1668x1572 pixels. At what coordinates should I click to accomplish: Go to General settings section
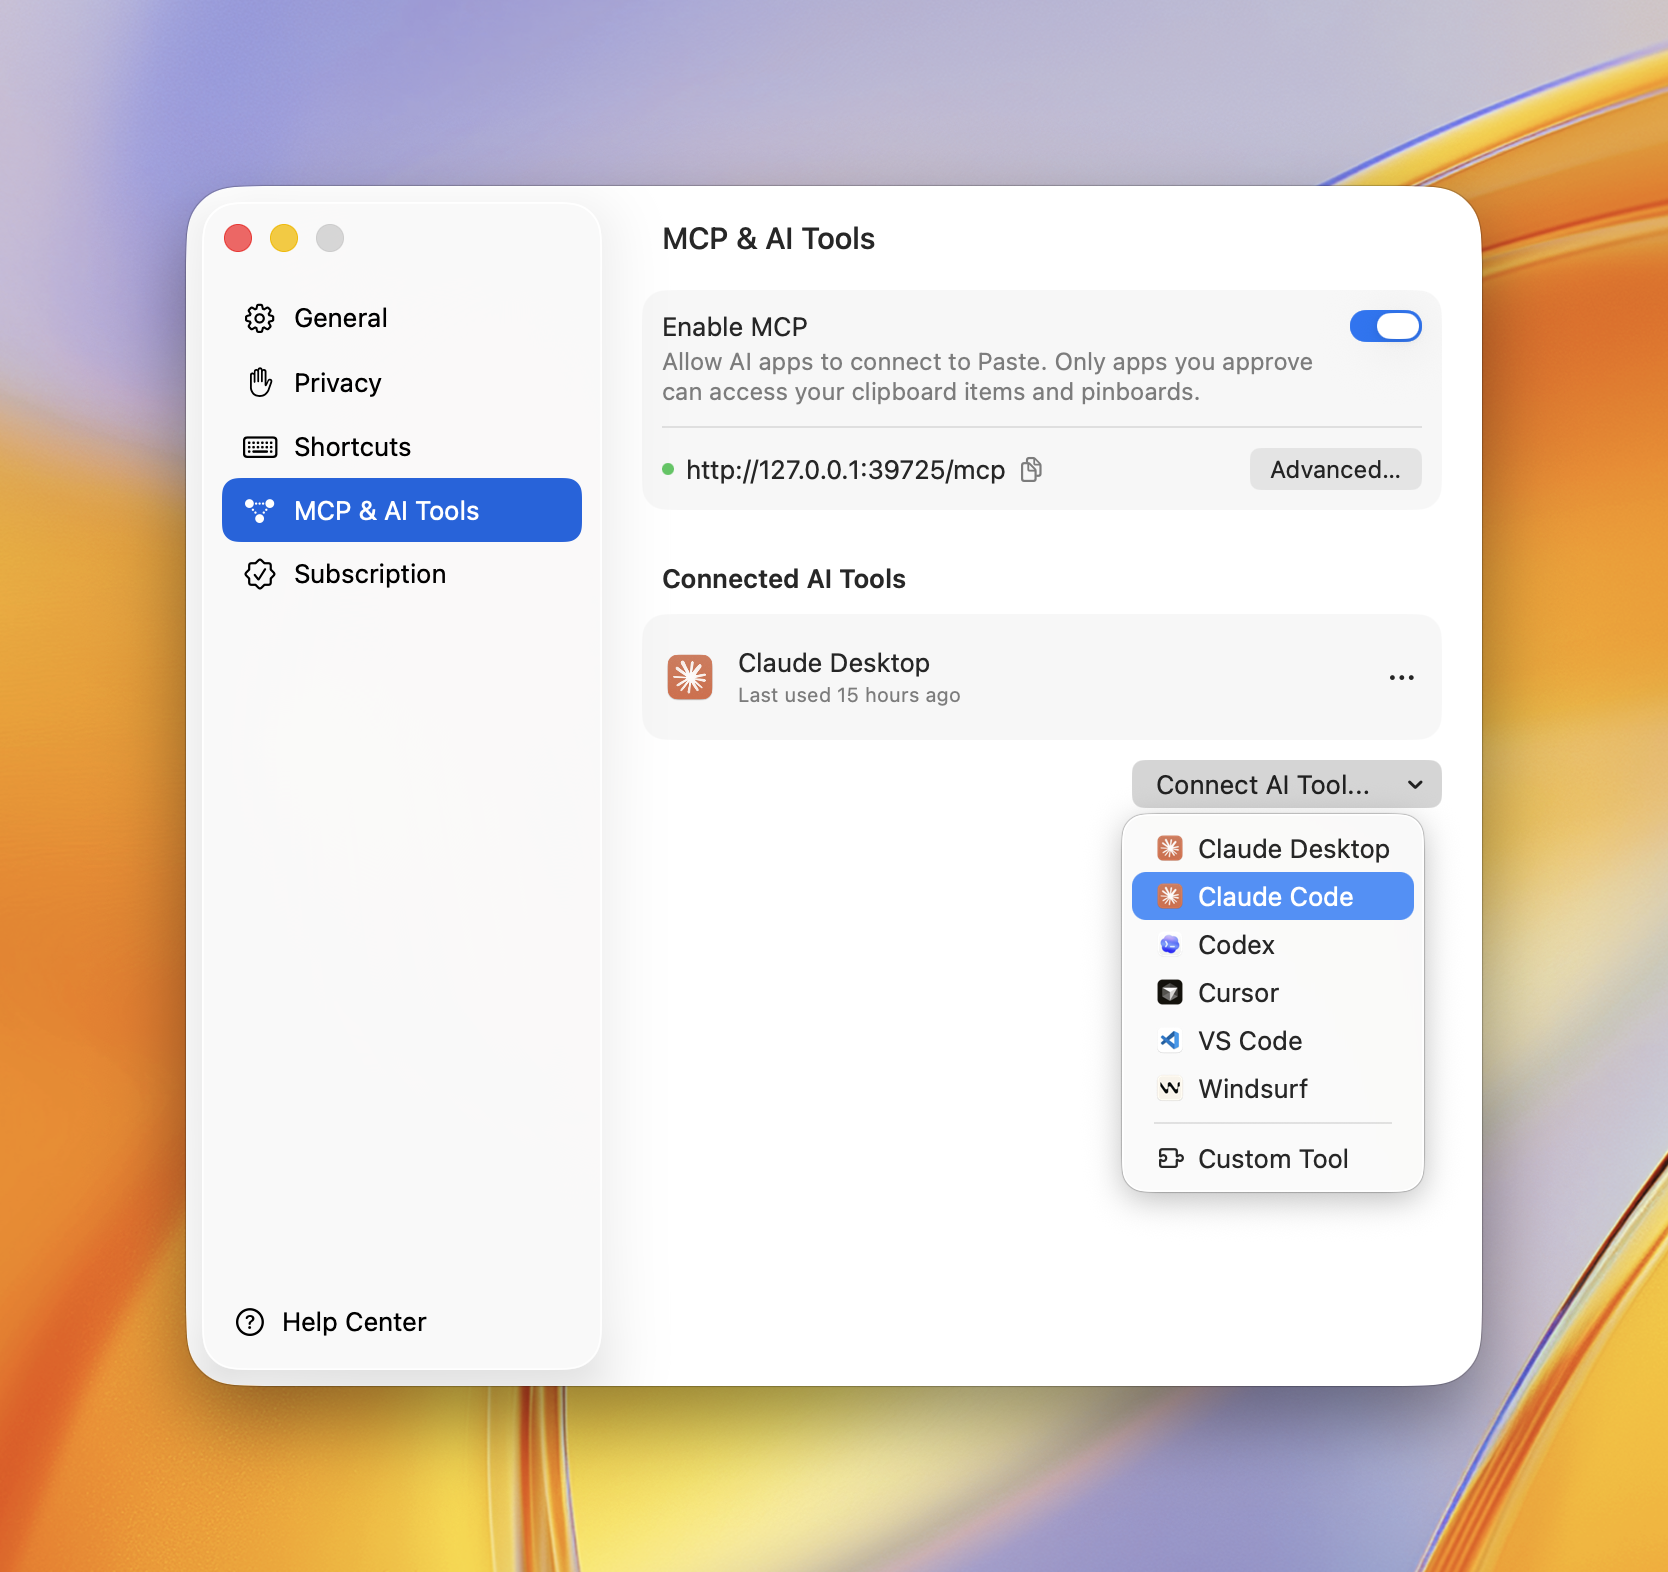(x=402, y=318)
